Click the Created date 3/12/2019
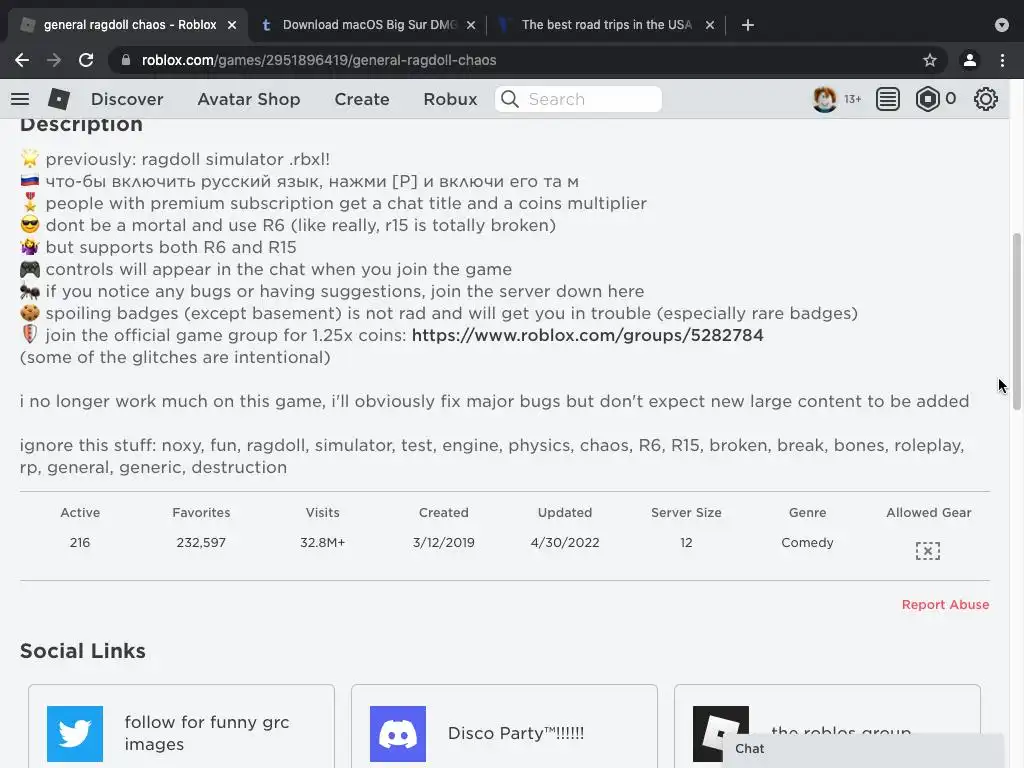Viewport: 1024px width, 768px height. click(x=443, y=543)
